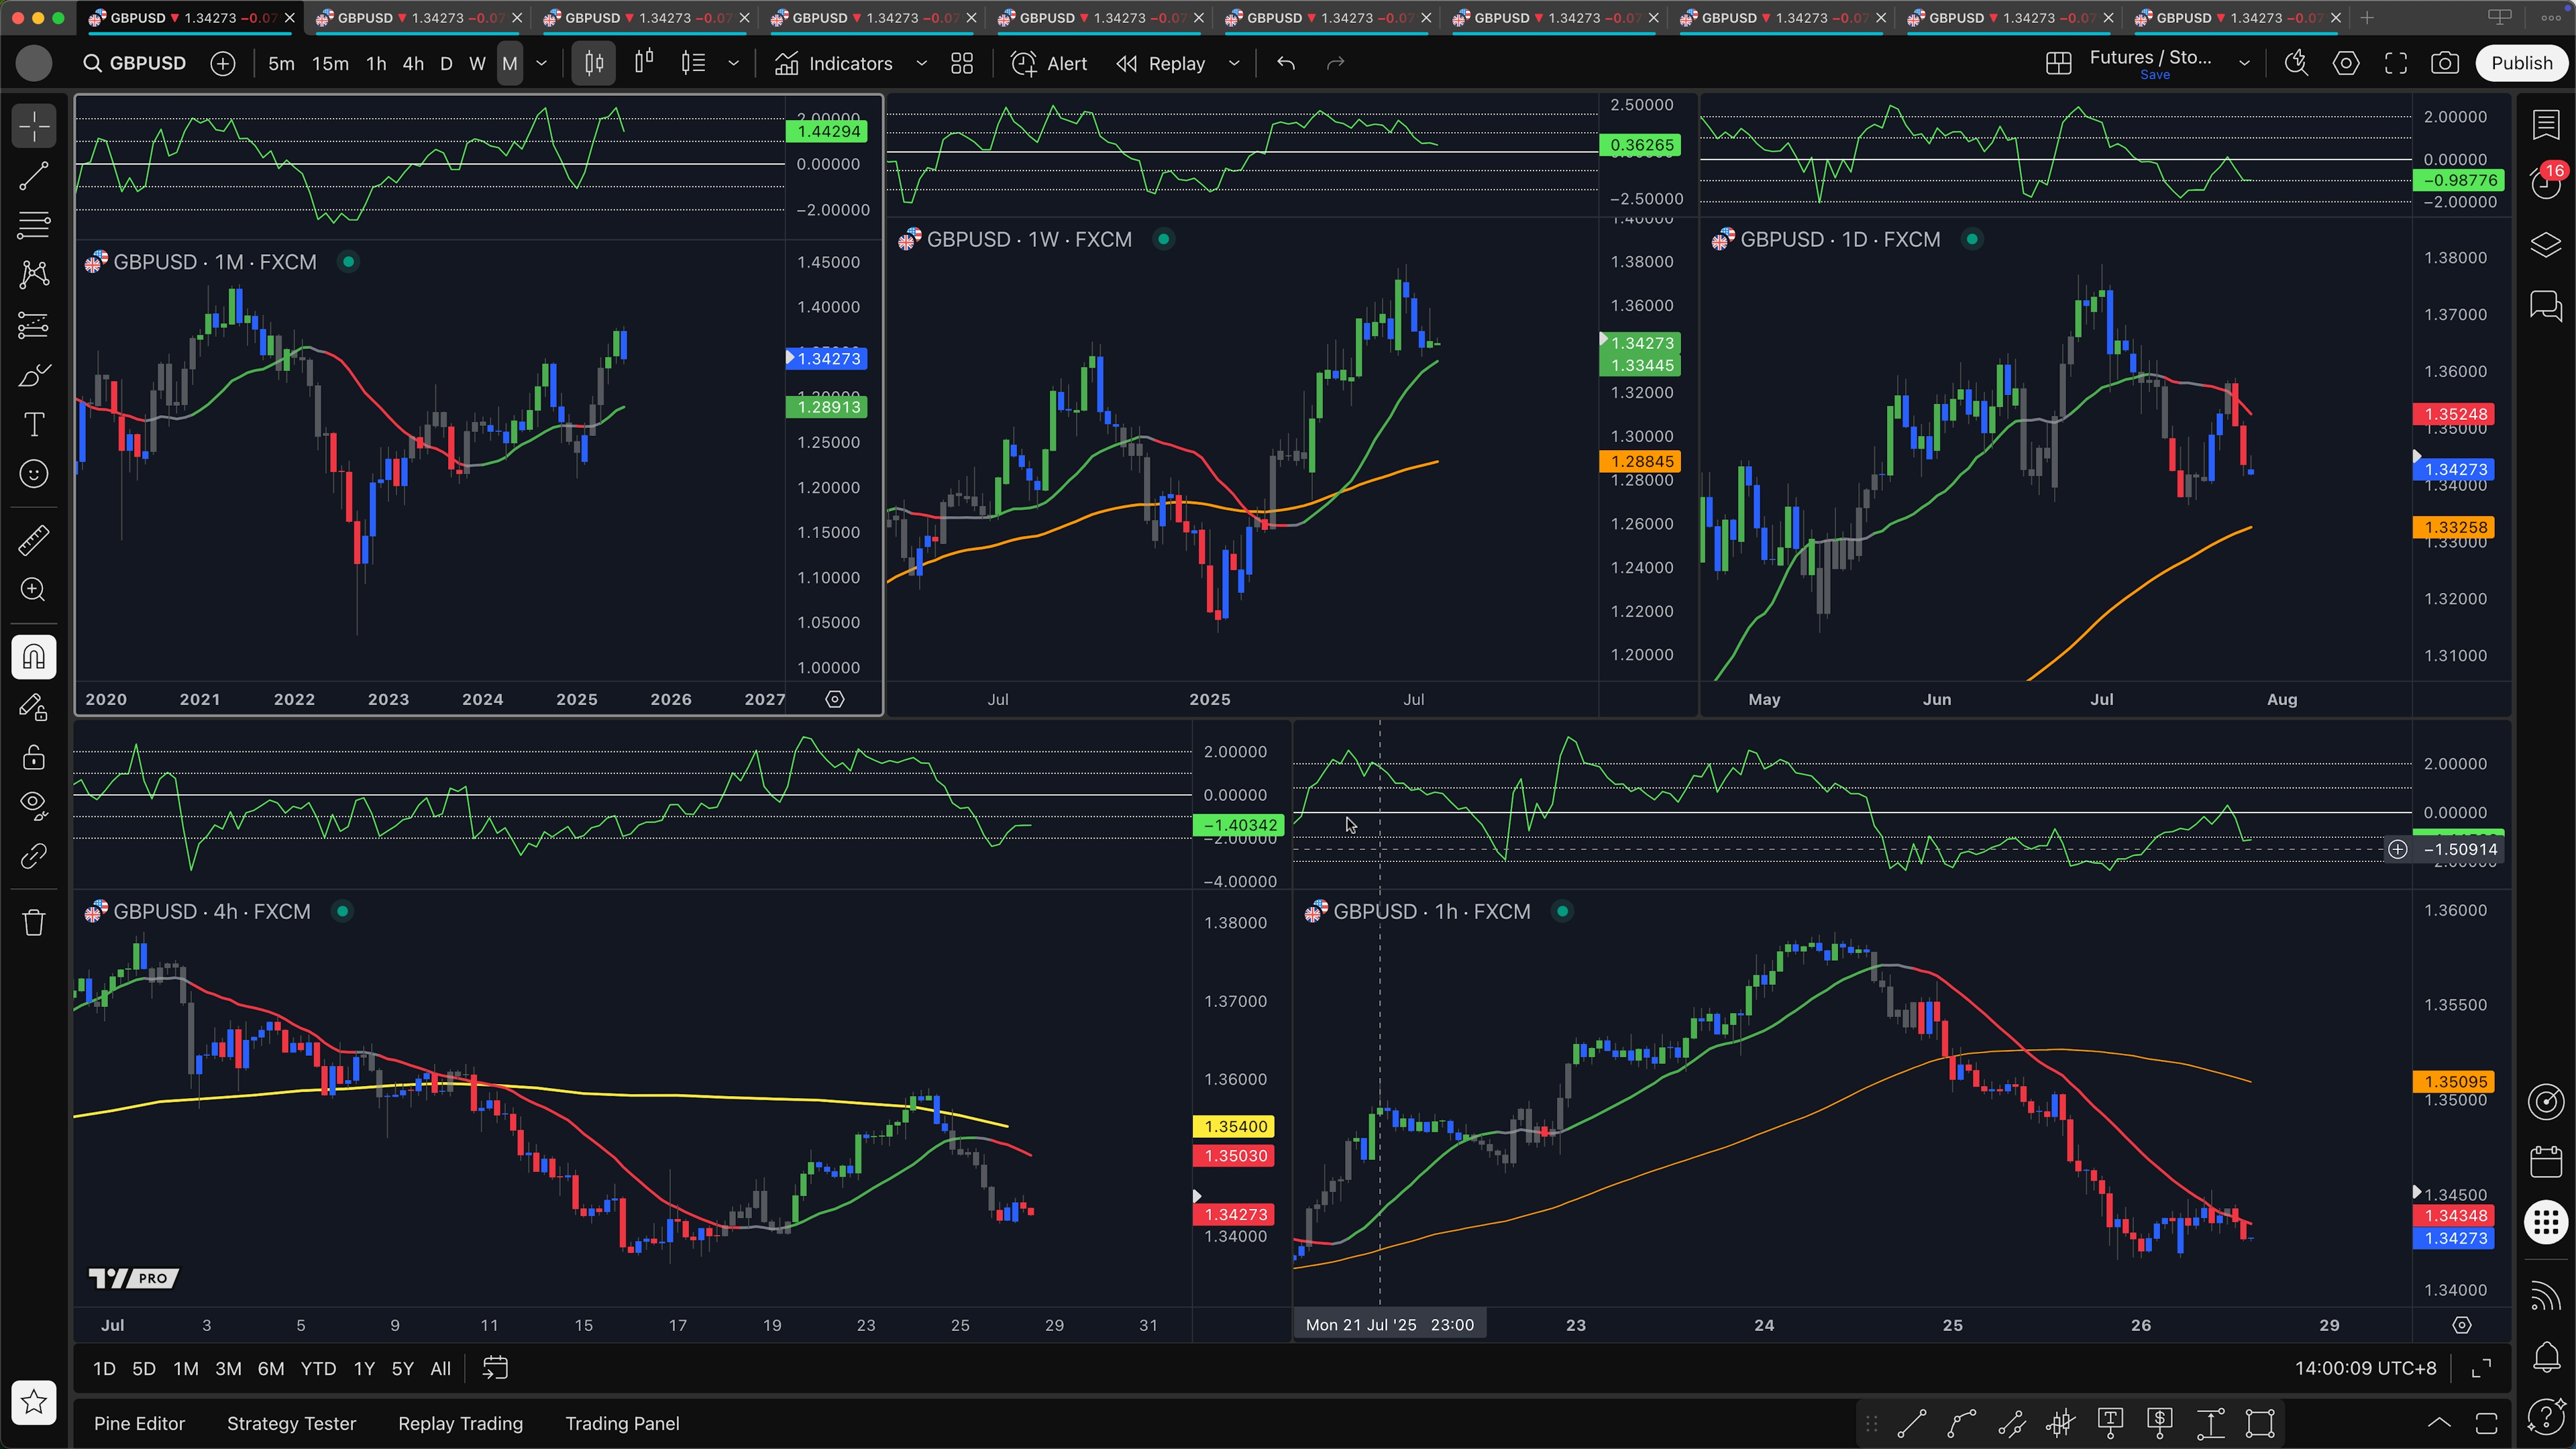Toggle lock all drawing tools
The width and height of the screenshot is (2576, 1449).
pos(34,757)
